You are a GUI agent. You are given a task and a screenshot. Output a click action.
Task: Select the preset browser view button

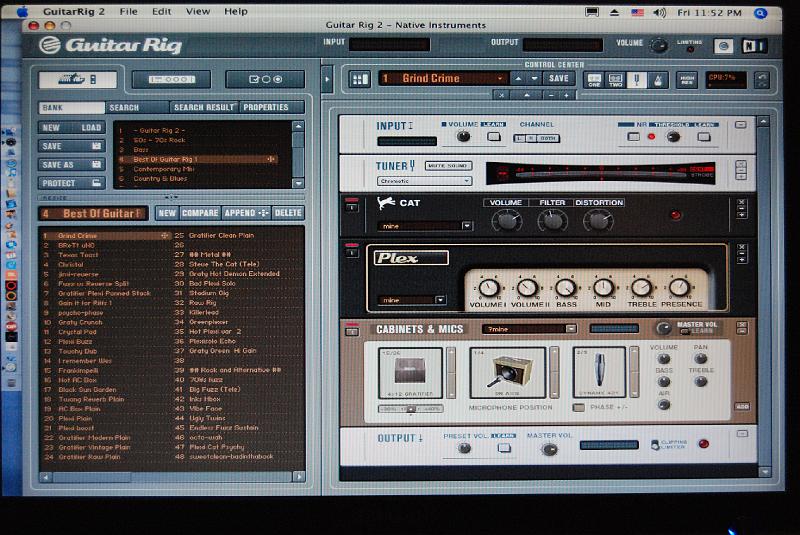[x=78, y=80]
